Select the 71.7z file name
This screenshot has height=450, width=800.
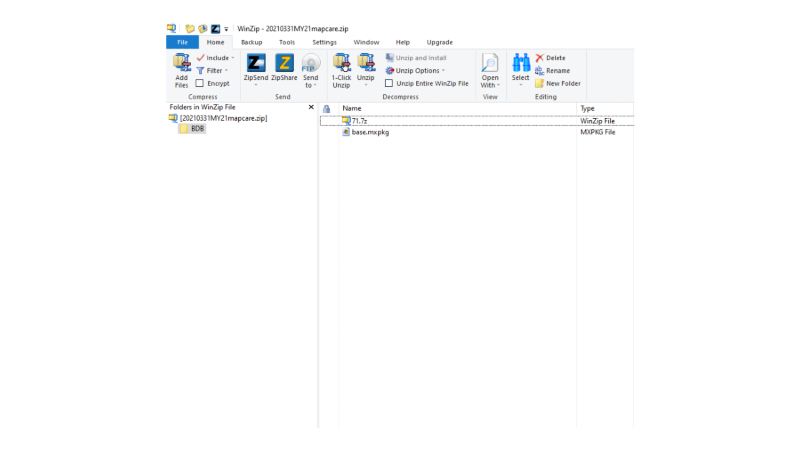(359, 121)
